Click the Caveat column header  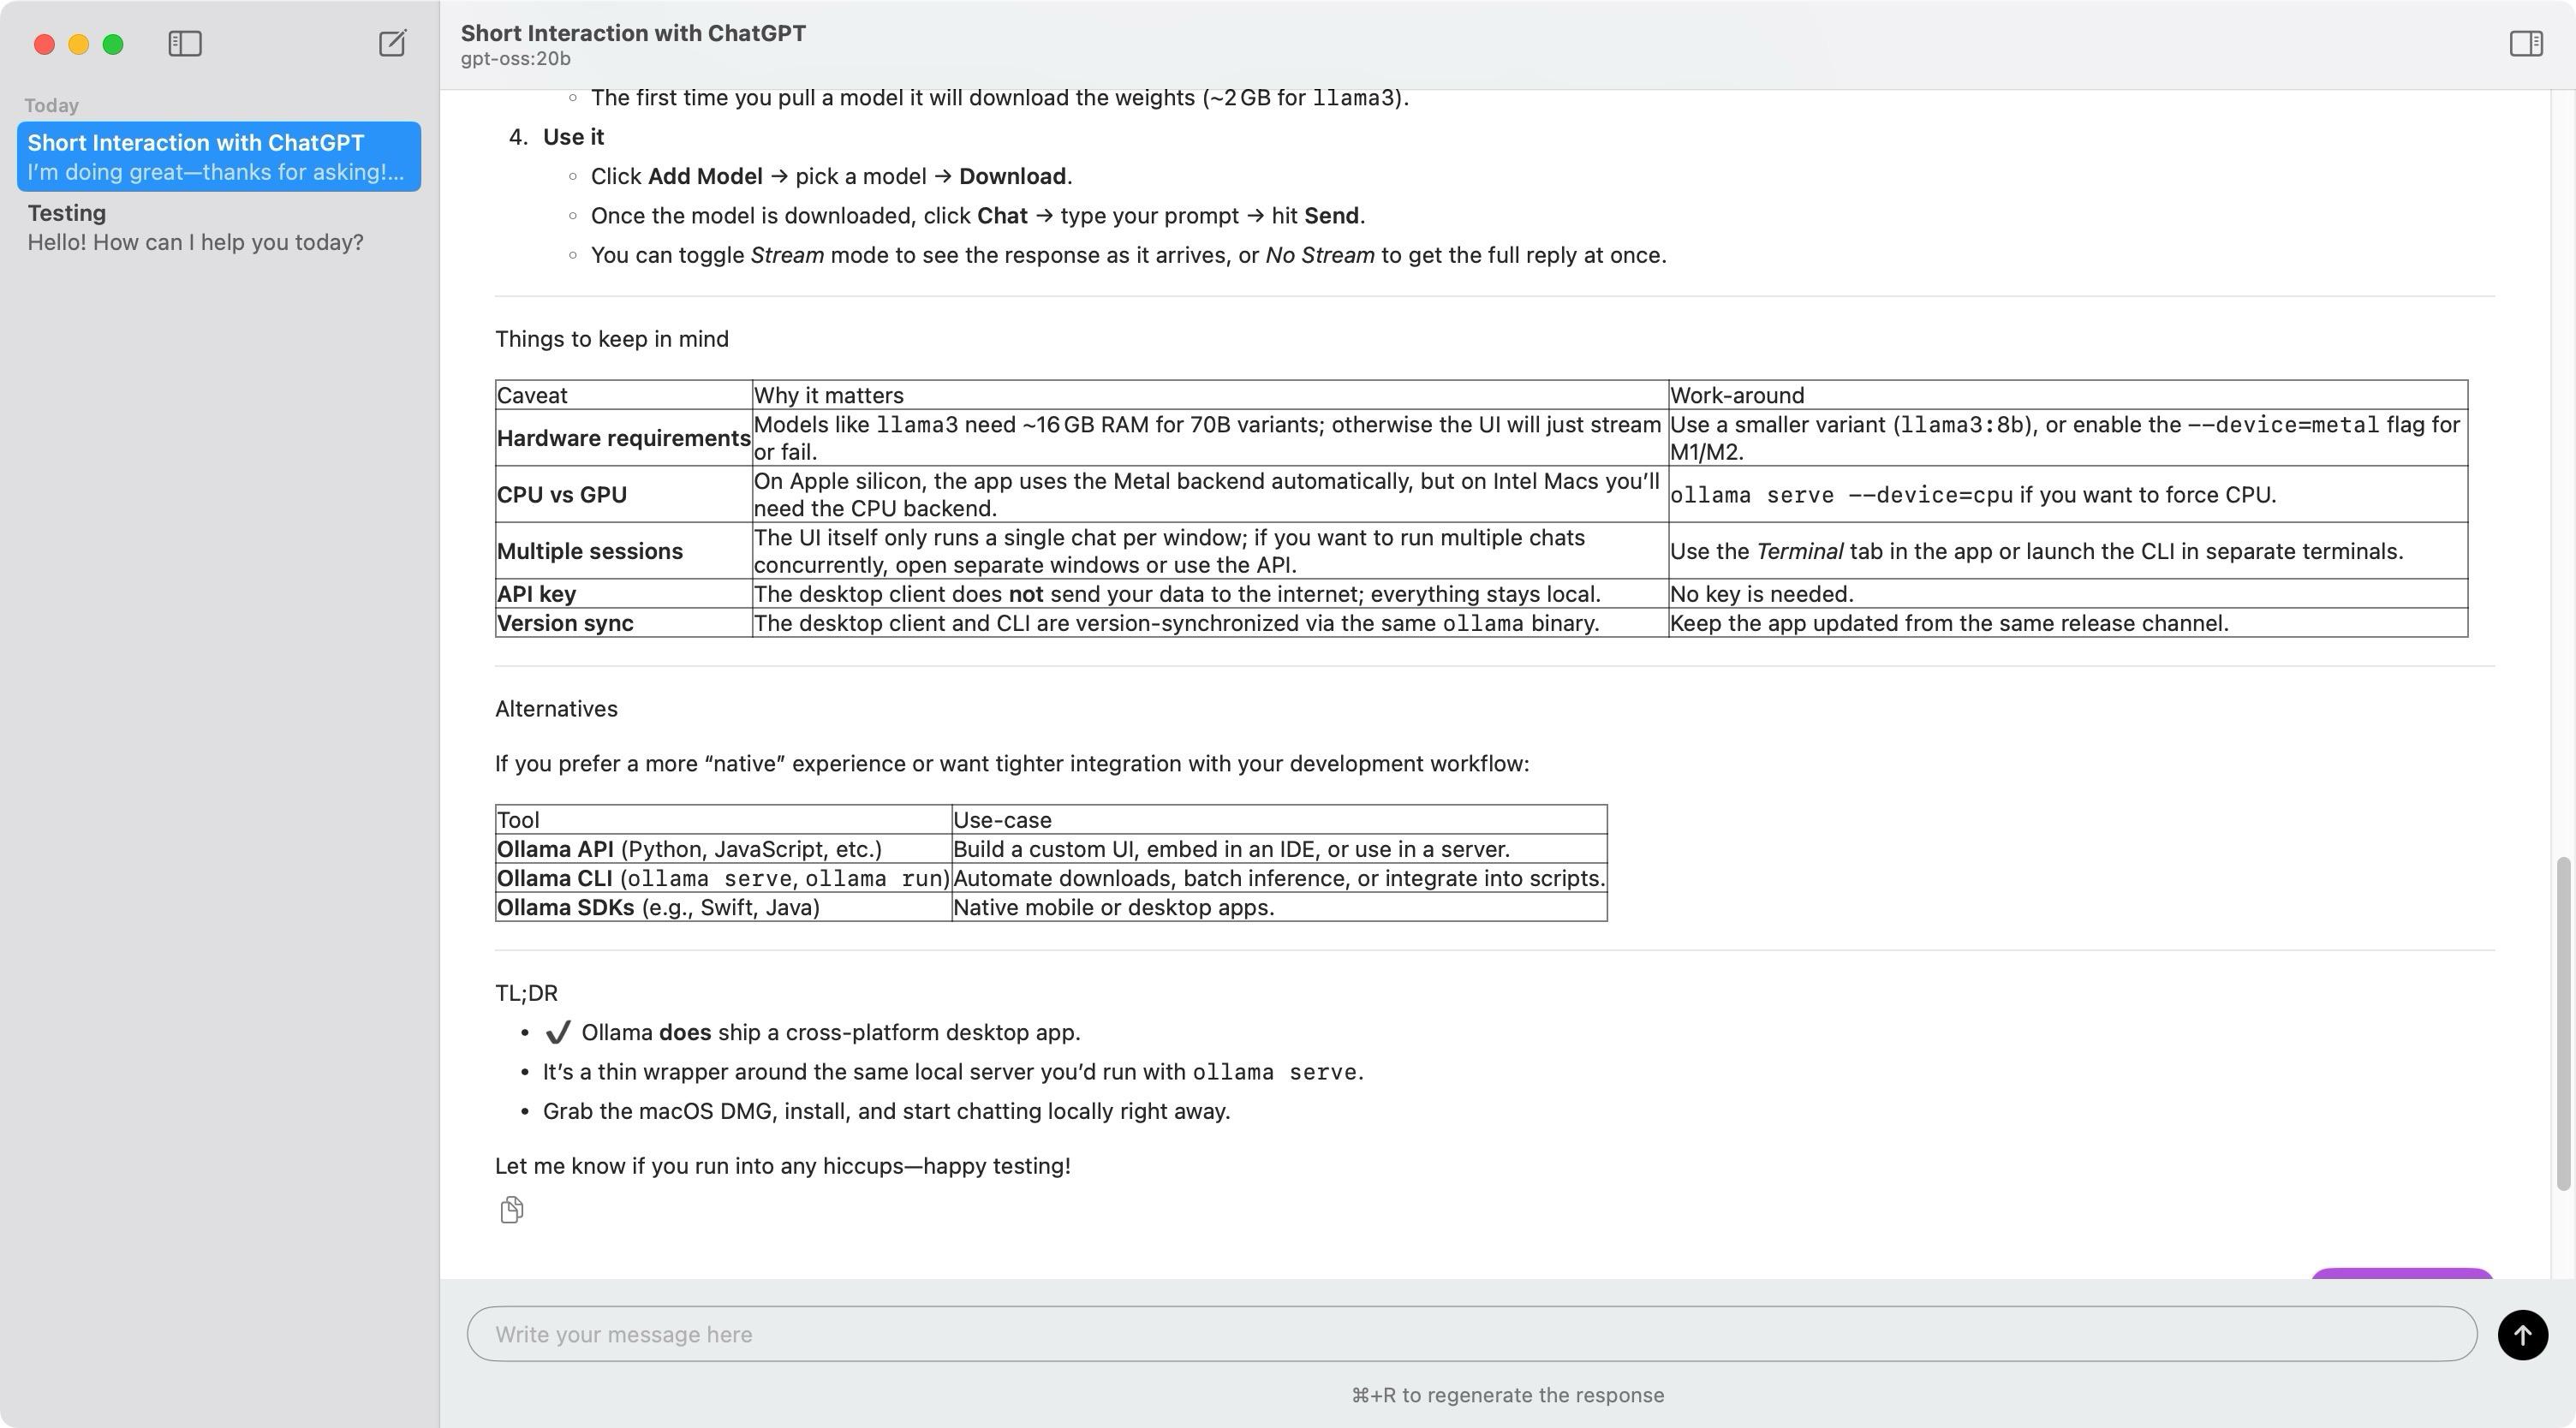(x=624, y=395)
